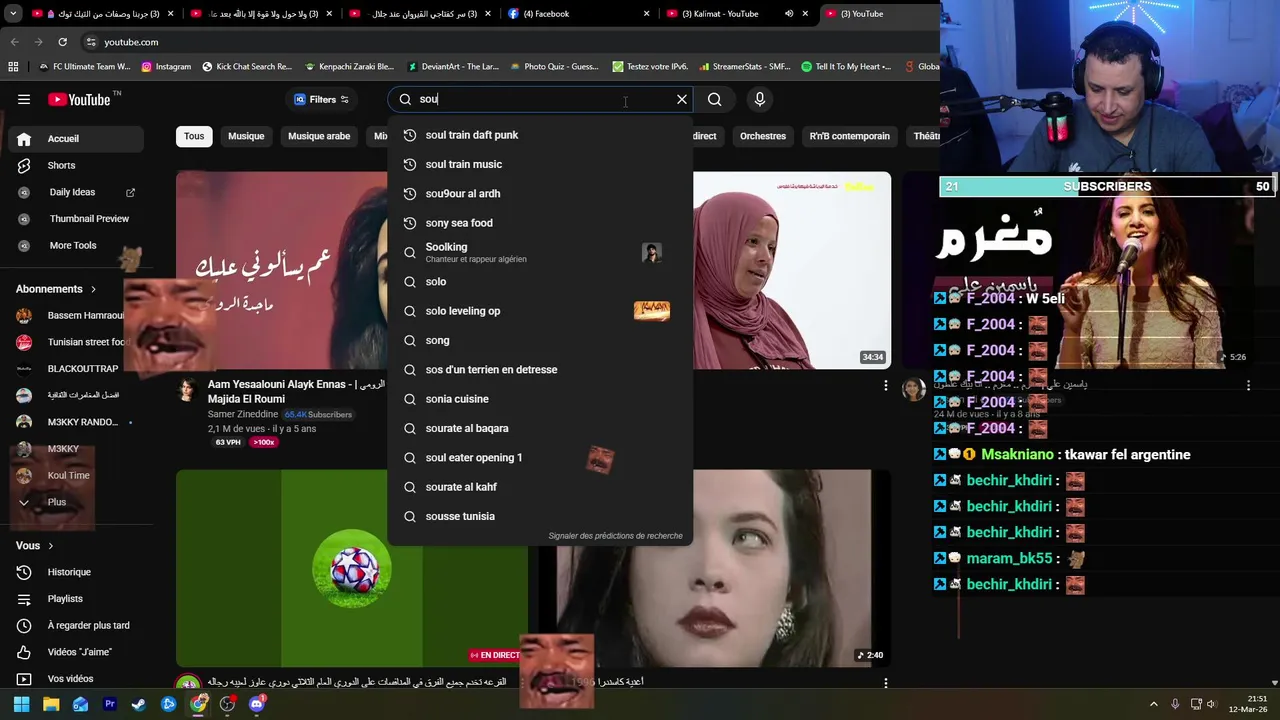Choose suggestion 'soul train daft punk'
Image resolution: width=1280 pixels, height=720 pixels.
click(x=540, y=135)
